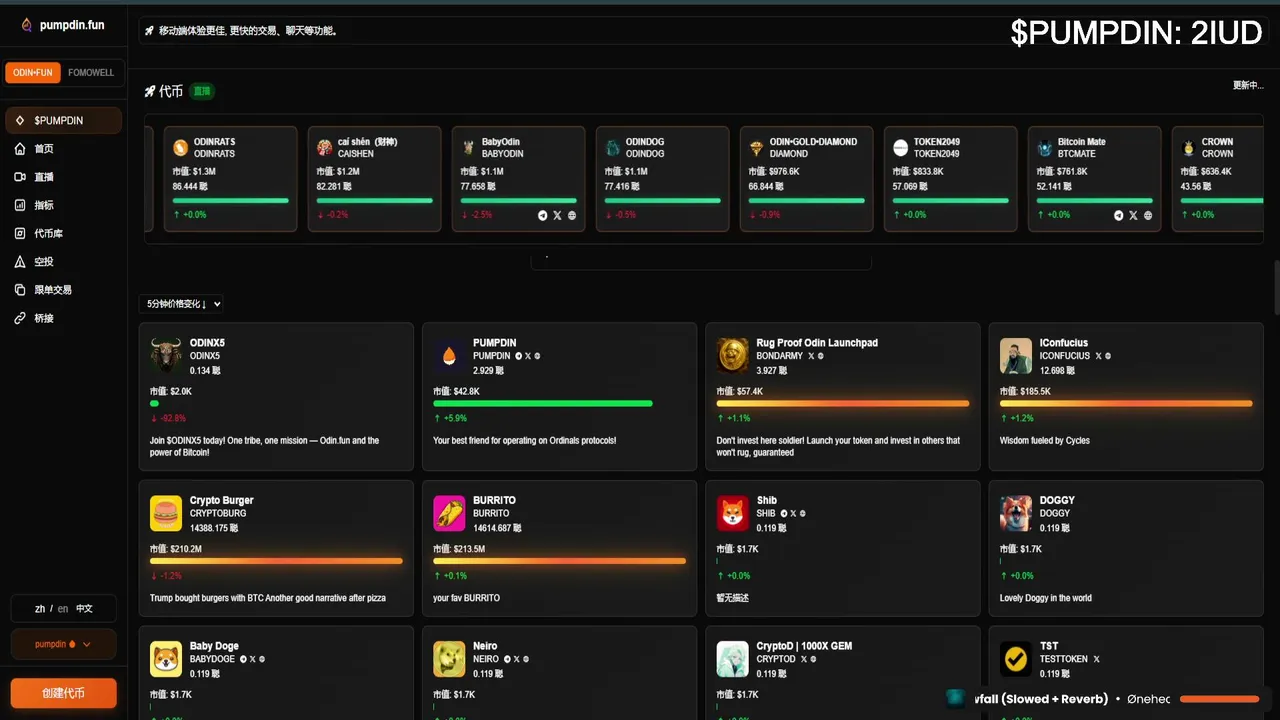Select zh language option
Viewport: 1280px width, 720px height.
pyautogui.click(x=40, y=608)
